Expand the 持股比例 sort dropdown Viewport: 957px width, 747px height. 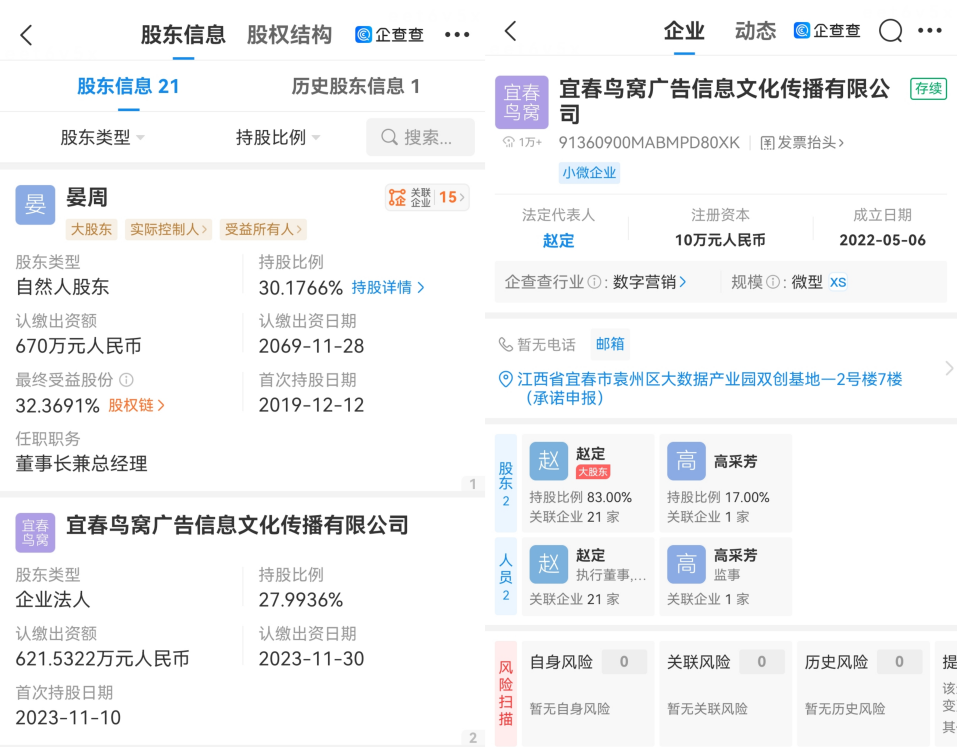(x=278, y=138)
